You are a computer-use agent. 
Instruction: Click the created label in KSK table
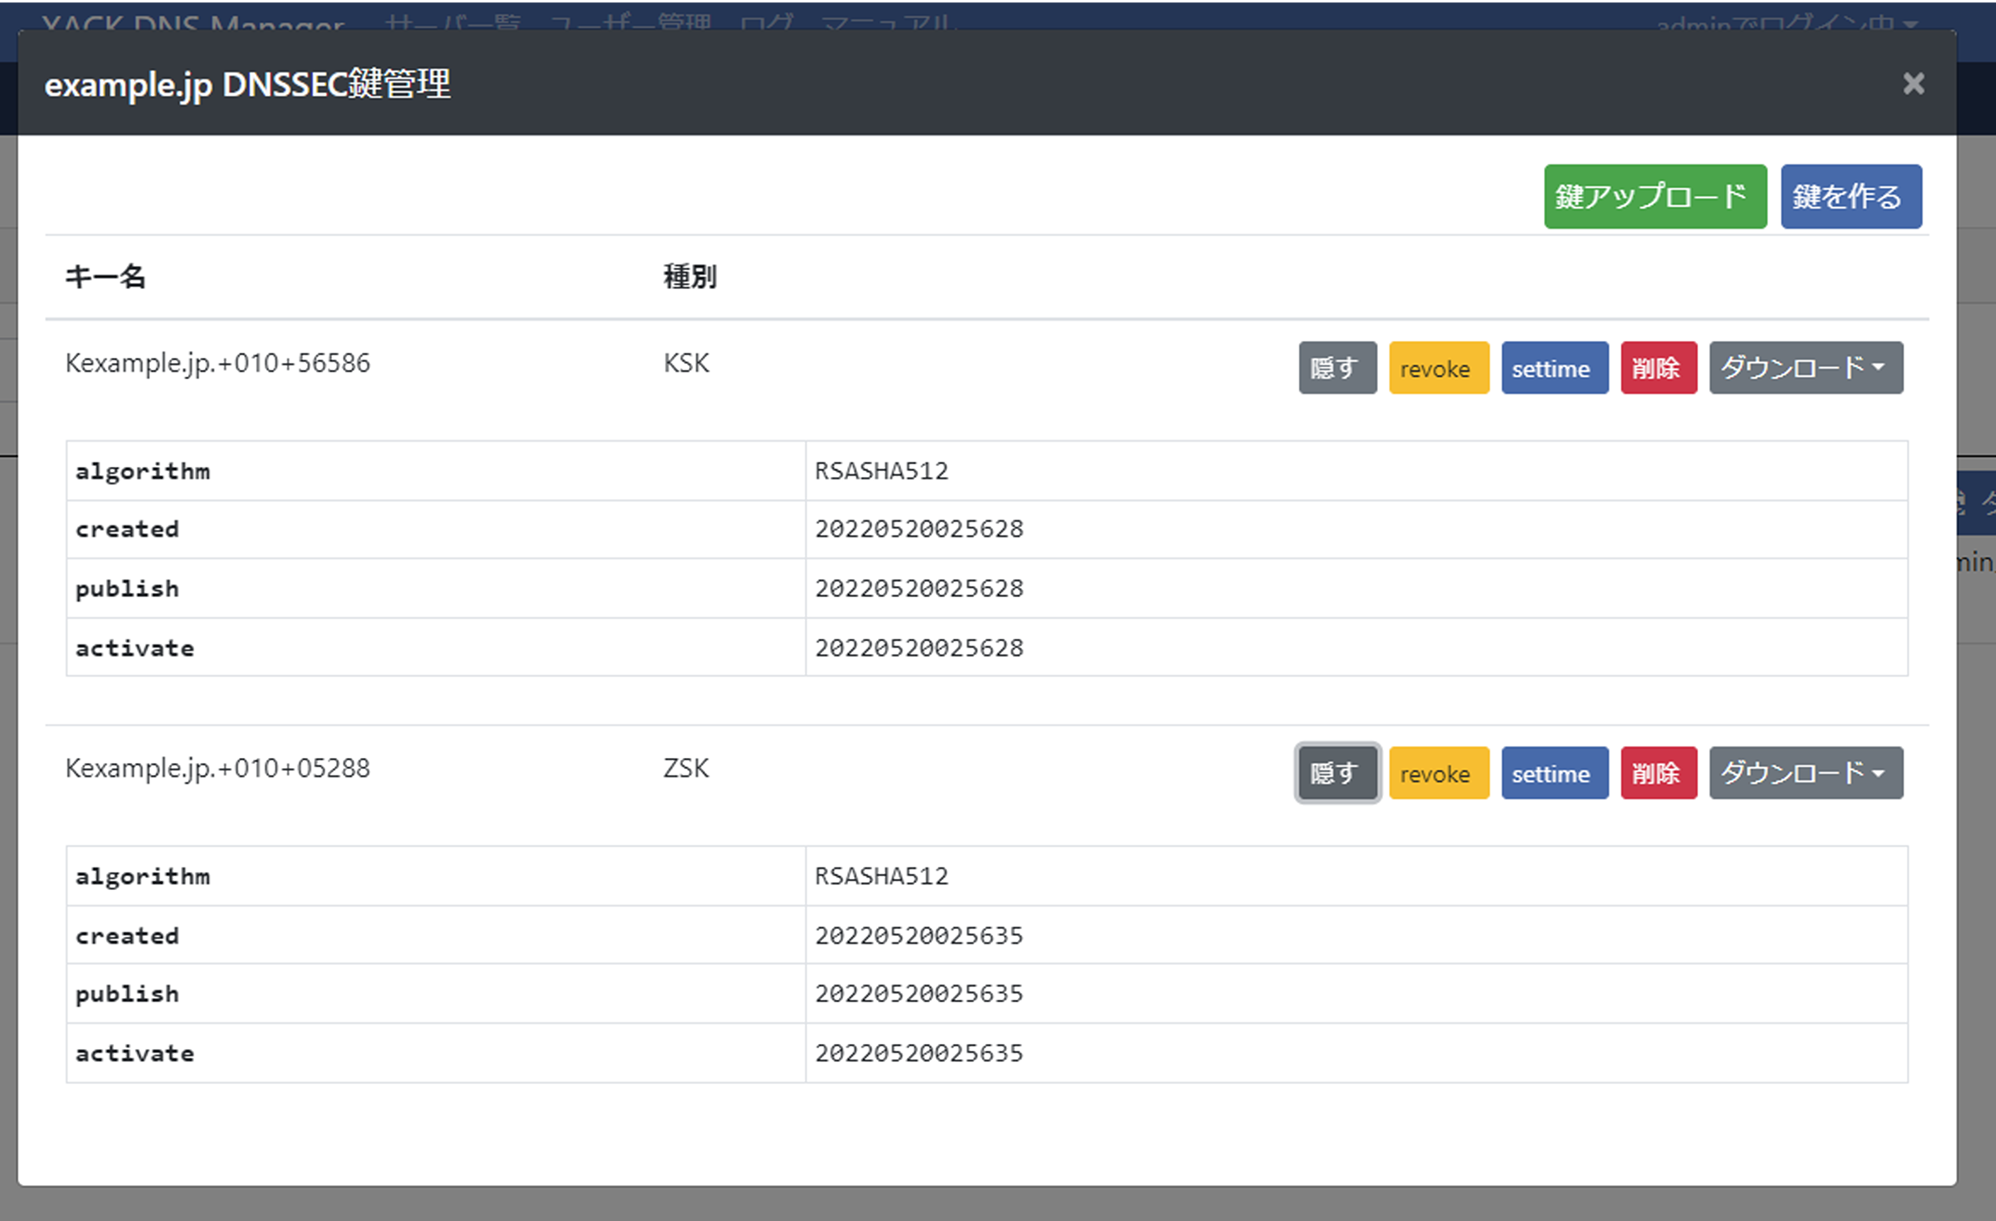click(127, 529)
